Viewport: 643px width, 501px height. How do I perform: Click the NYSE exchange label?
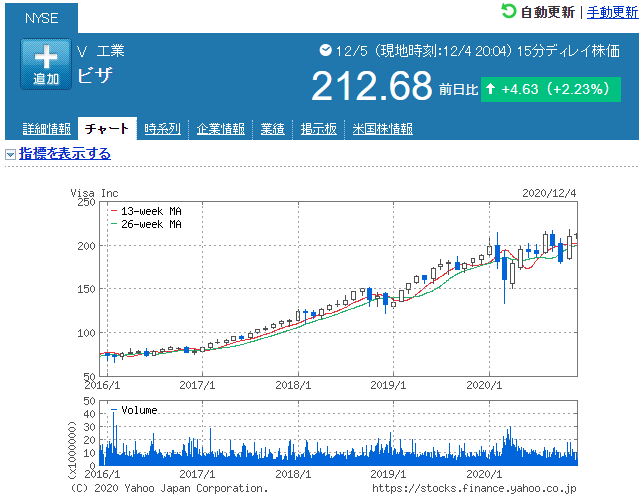[41, 18]
